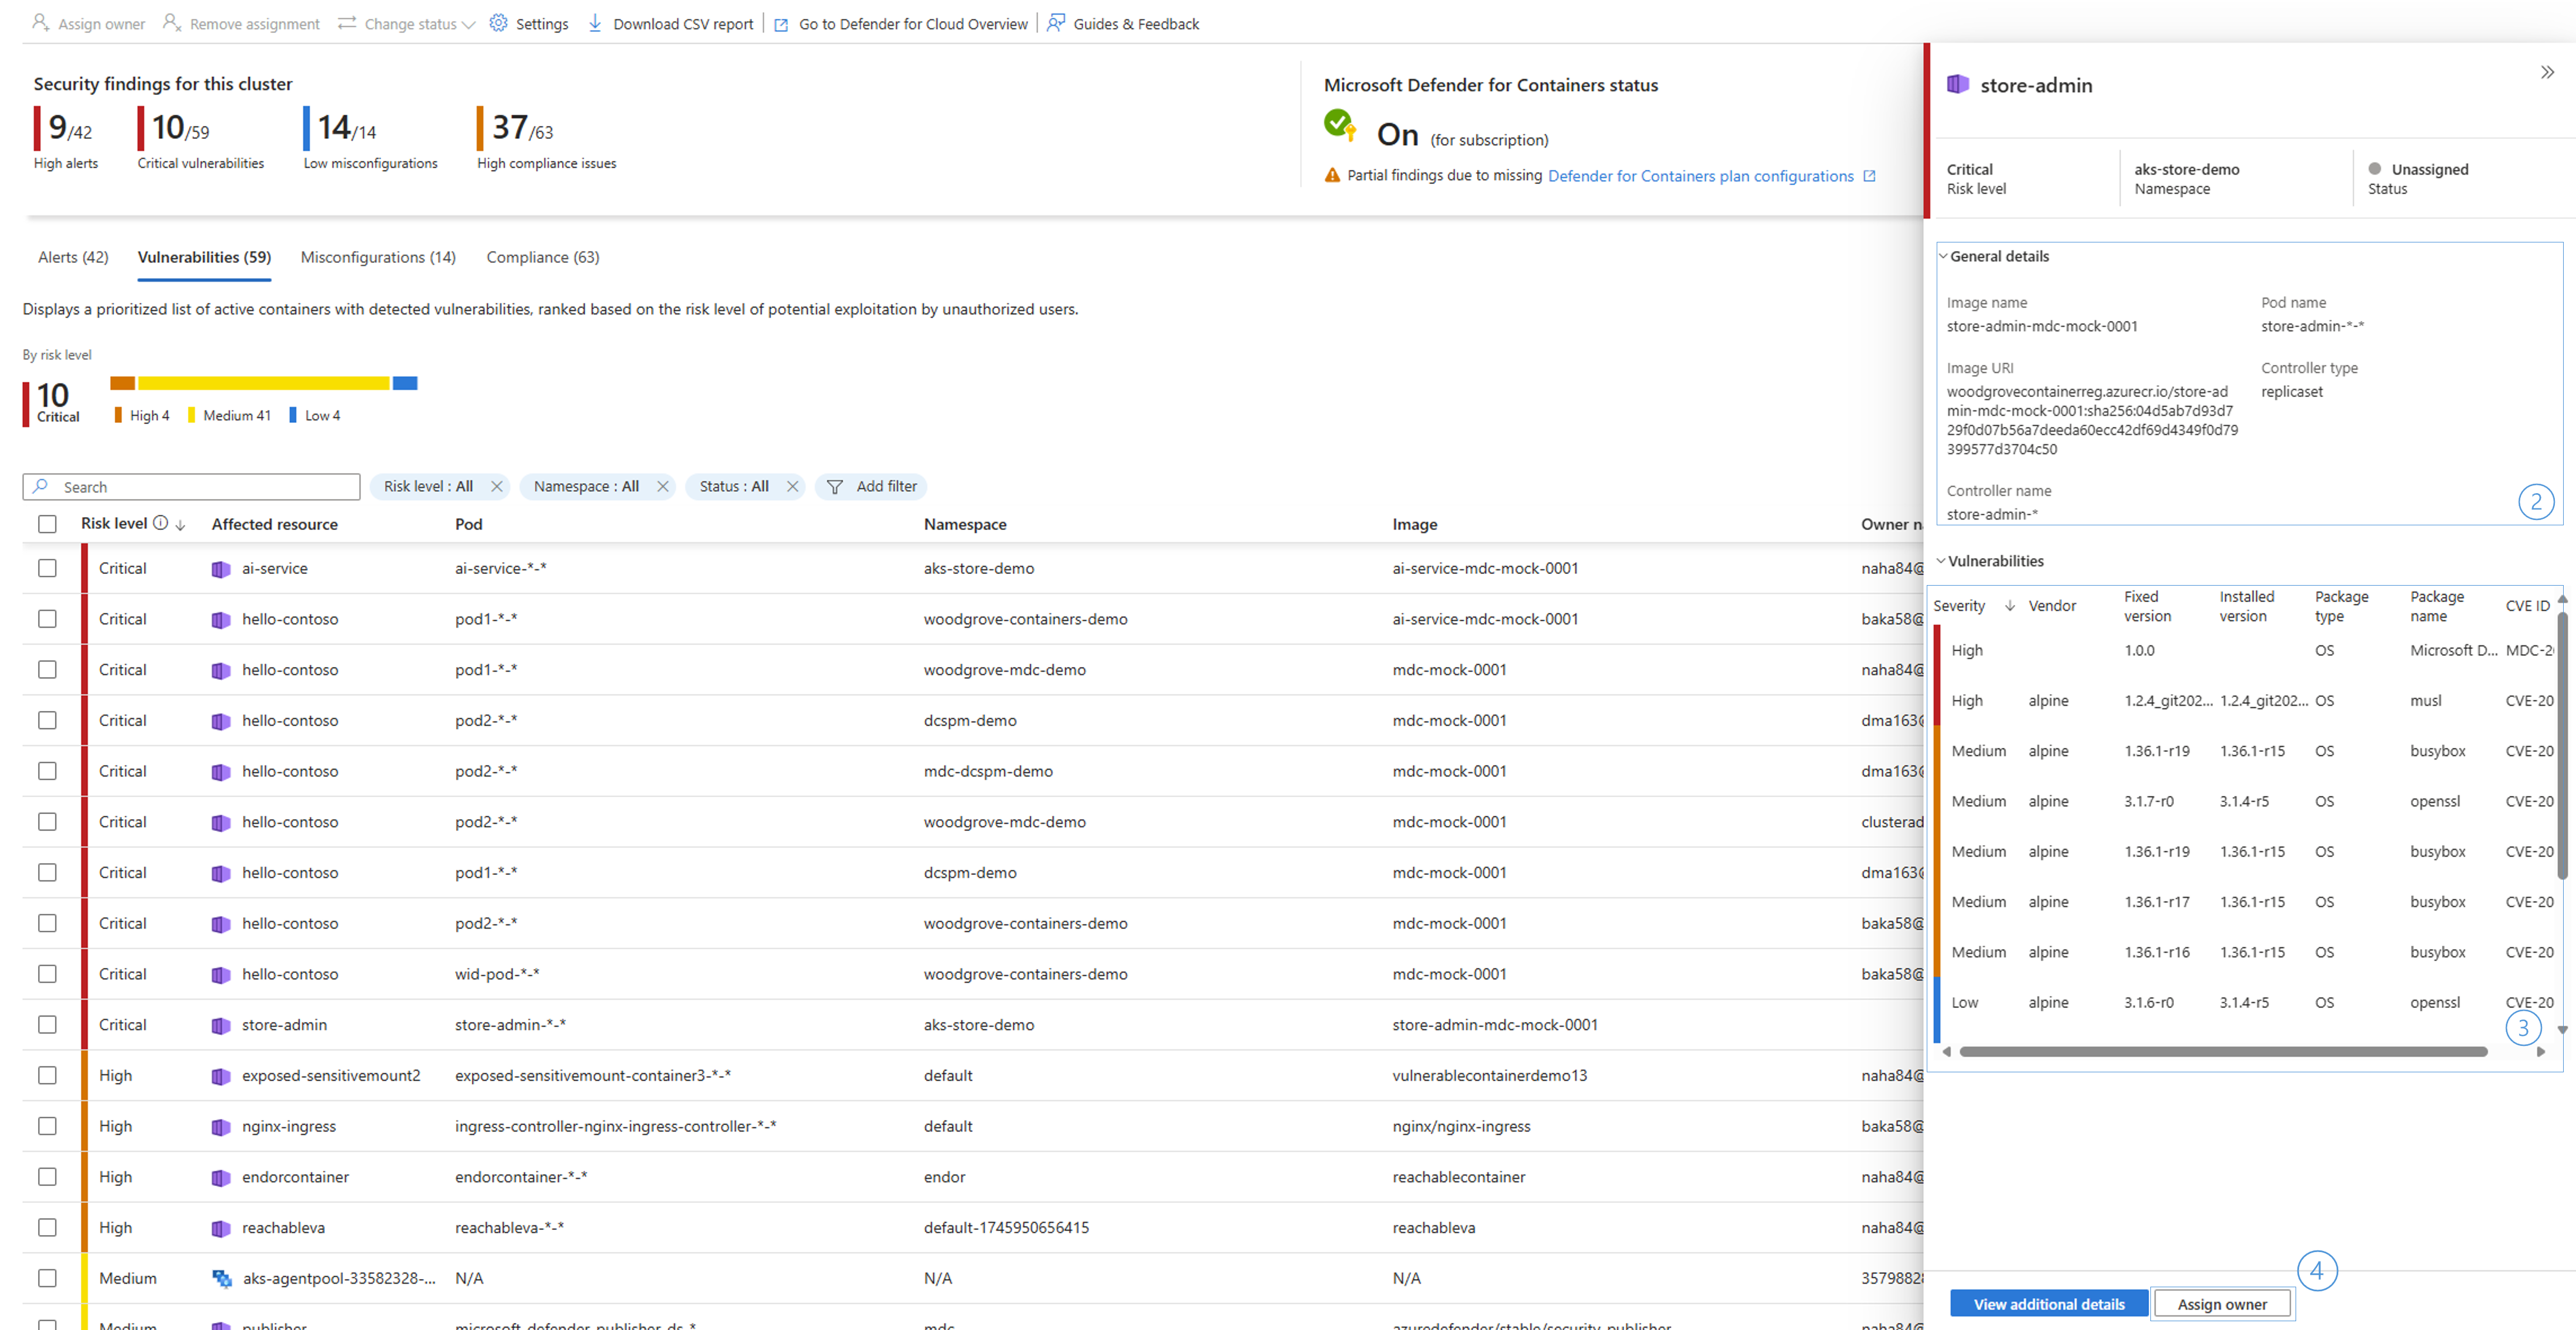
Task: Click the yellow Medium segment of risk bar
Action: [x=263, y=383]
